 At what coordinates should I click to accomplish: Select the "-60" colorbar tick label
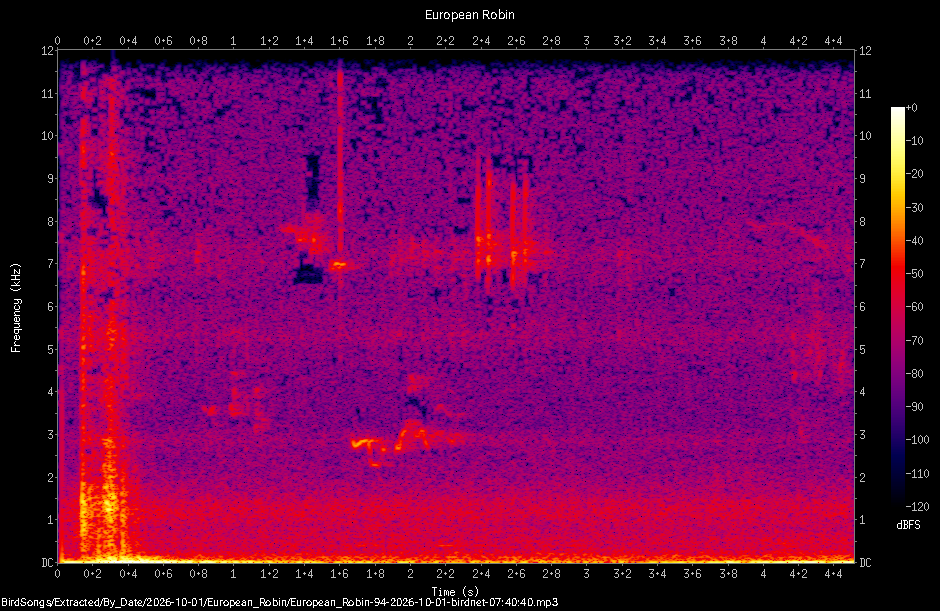click(914, 307)
